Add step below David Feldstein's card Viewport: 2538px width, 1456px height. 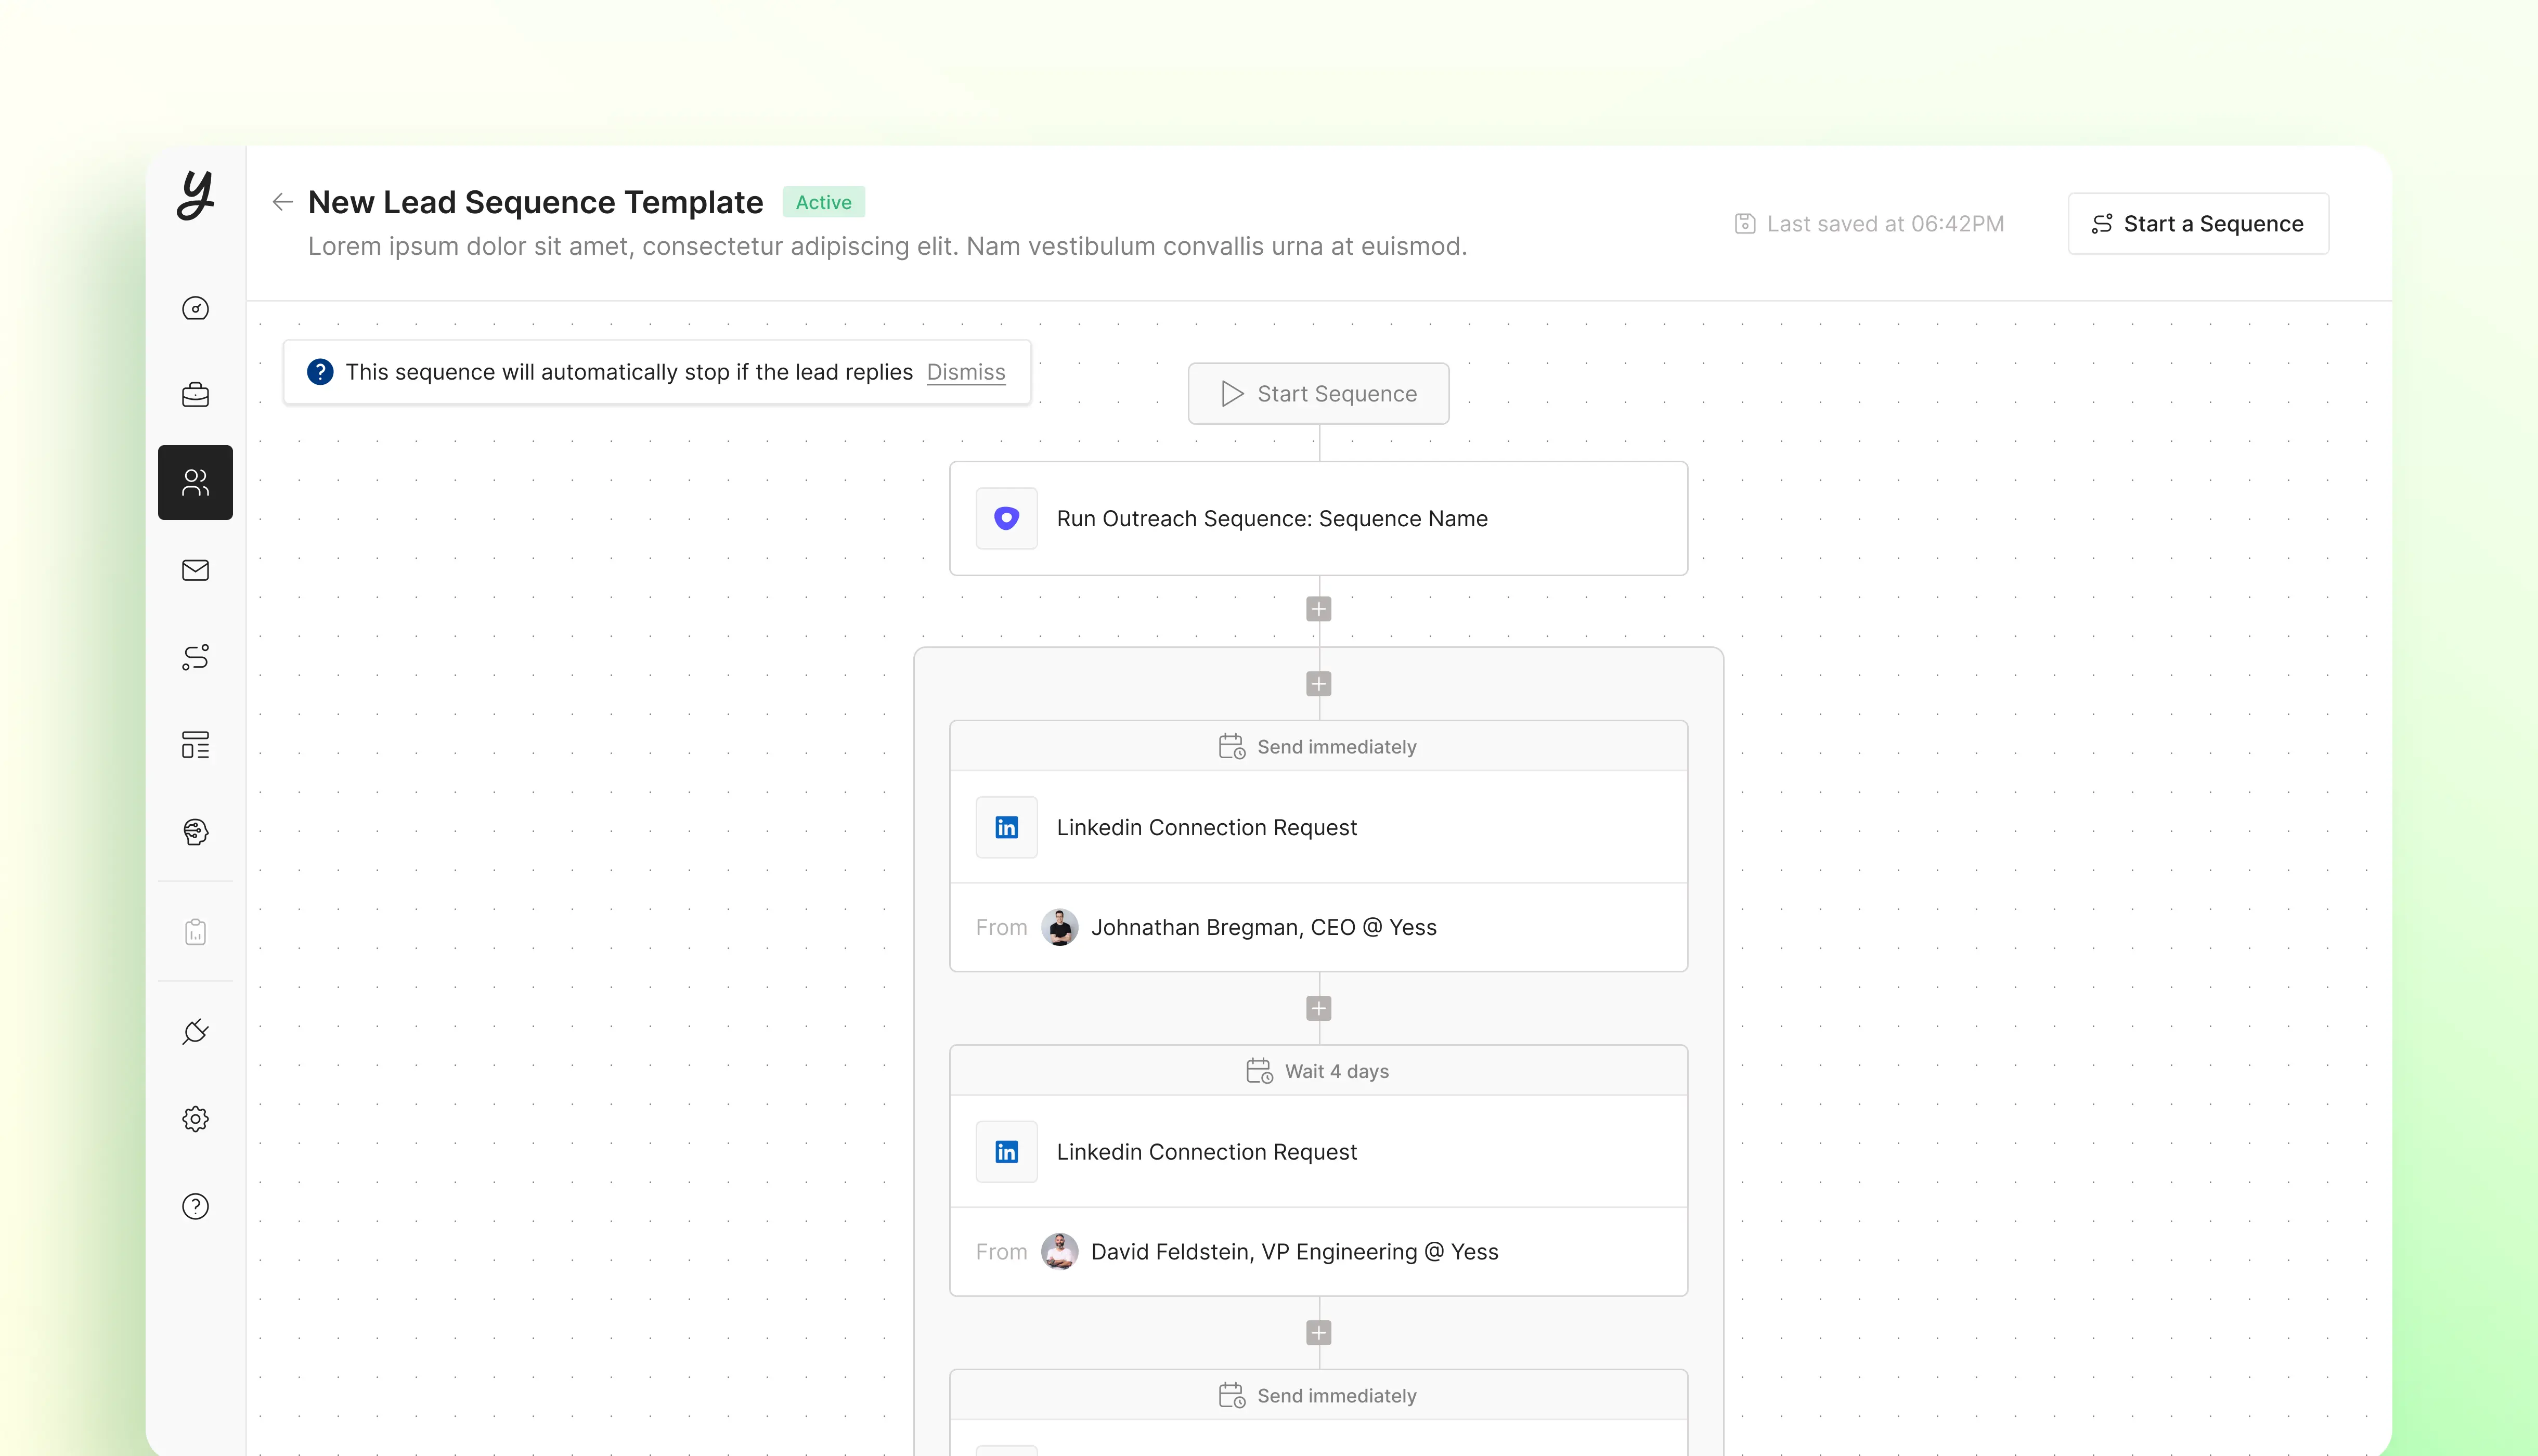point(1319,1333)
